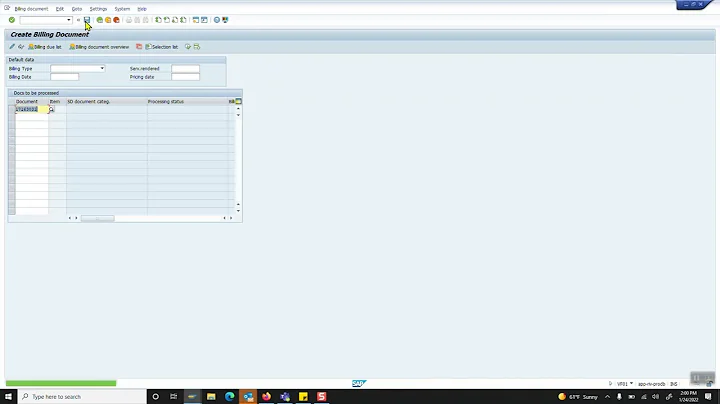Image resolution: width=720 pixels, height=404 pixels.
Task: Open the Windows Start menu
Action: (x=8, y=396)
